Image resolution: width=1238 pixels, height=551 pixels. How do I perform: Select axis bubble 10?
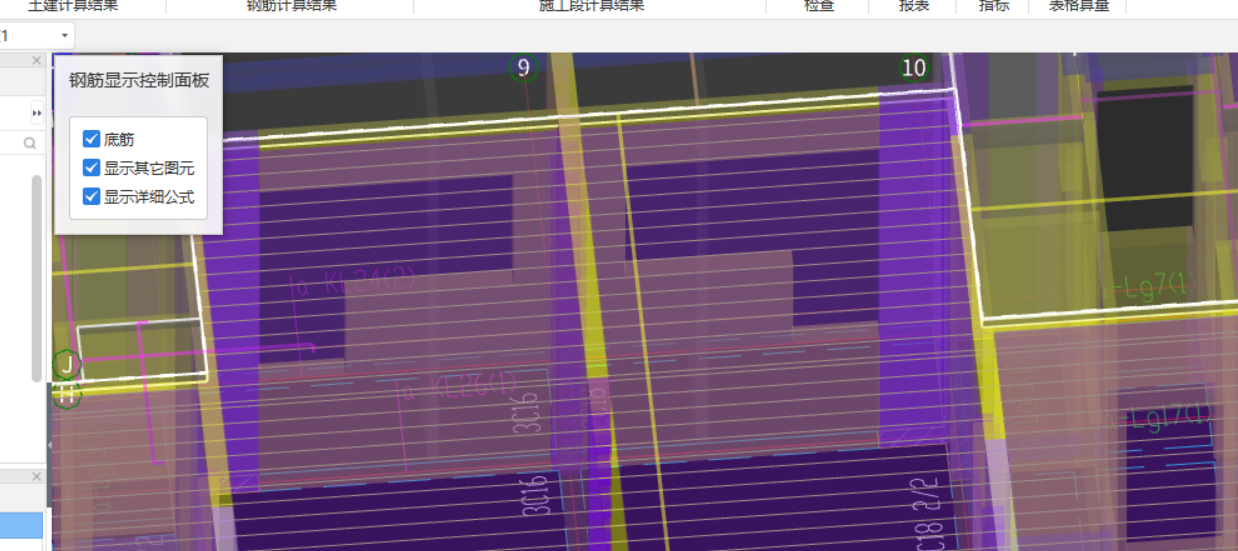(x=914, y=67)
